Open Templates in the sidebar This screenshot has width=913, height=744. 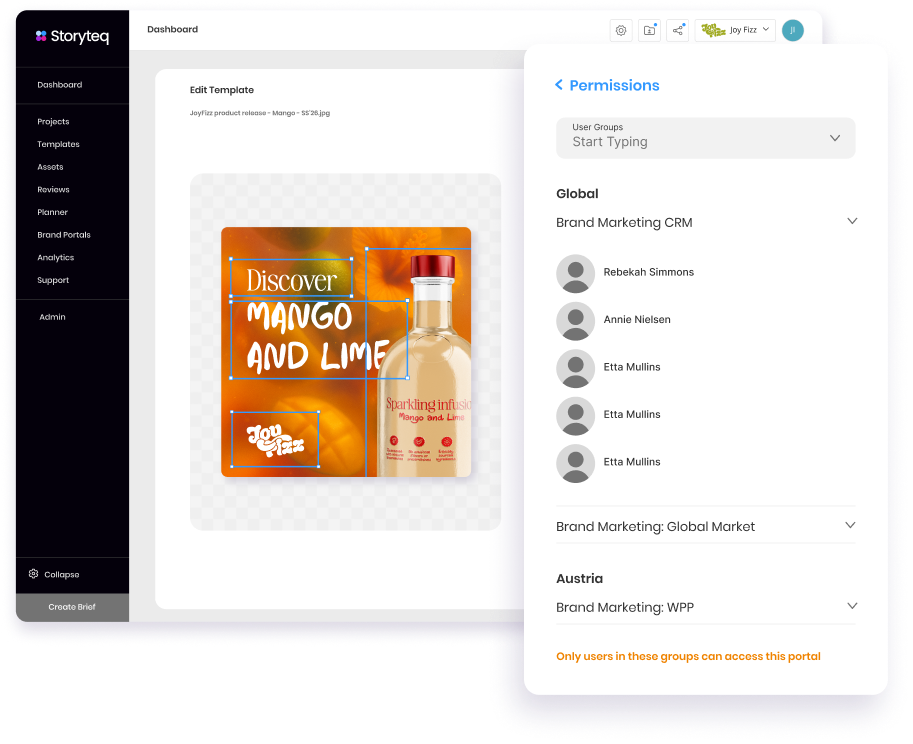pyautogui.click(x=58, y=144)
